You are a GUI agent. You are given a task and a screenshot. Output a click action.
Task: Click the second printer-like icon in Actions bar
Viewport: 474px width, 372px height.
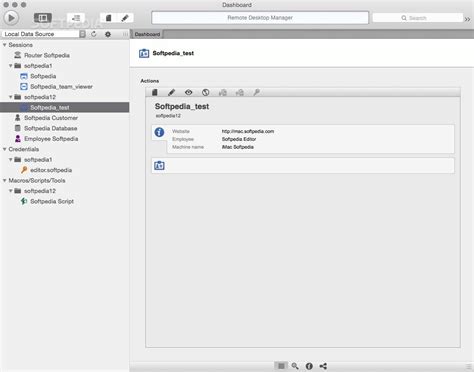[x=240, y=93]
